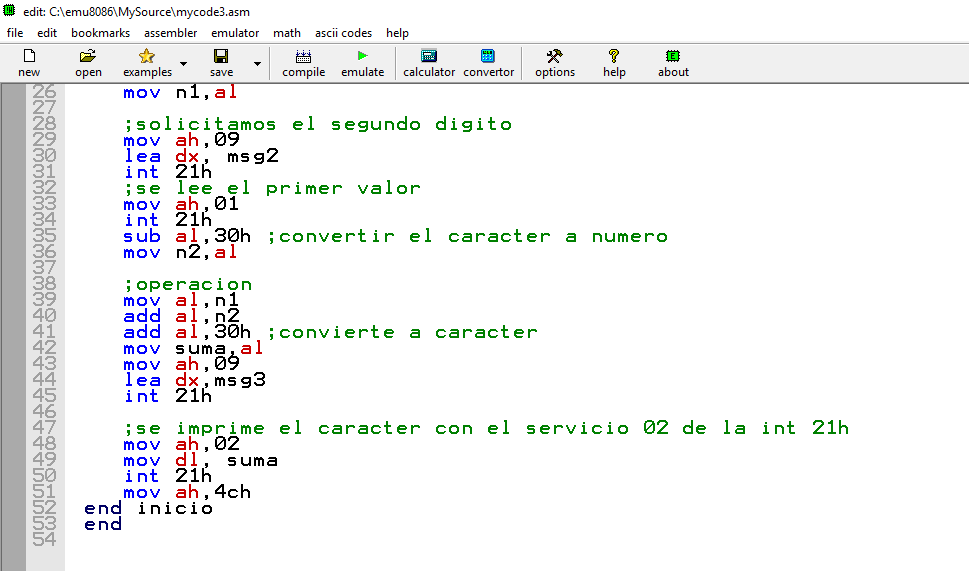Screen dimensions: 969x571
Task: Click the comment ';se lee el primer valor'
Action: coord(272,188)
